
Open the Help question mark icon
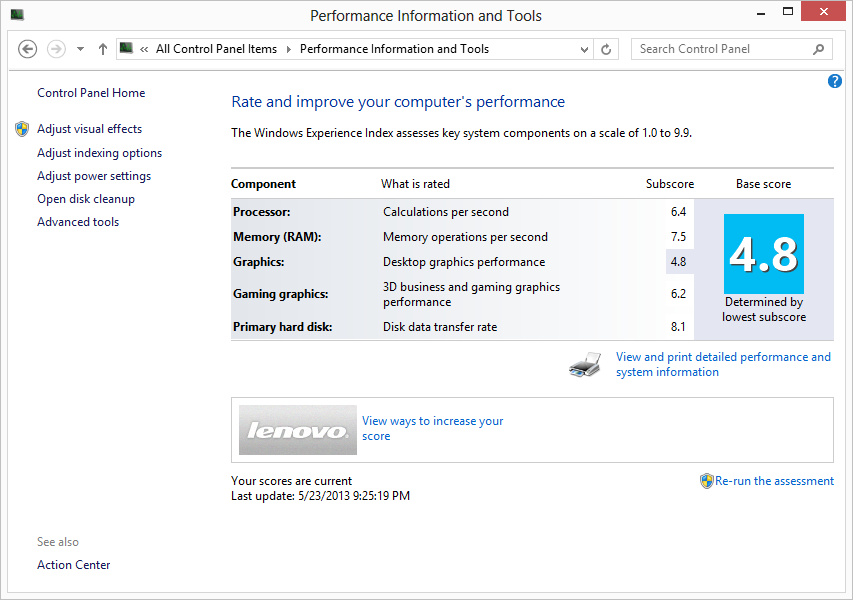835,82
